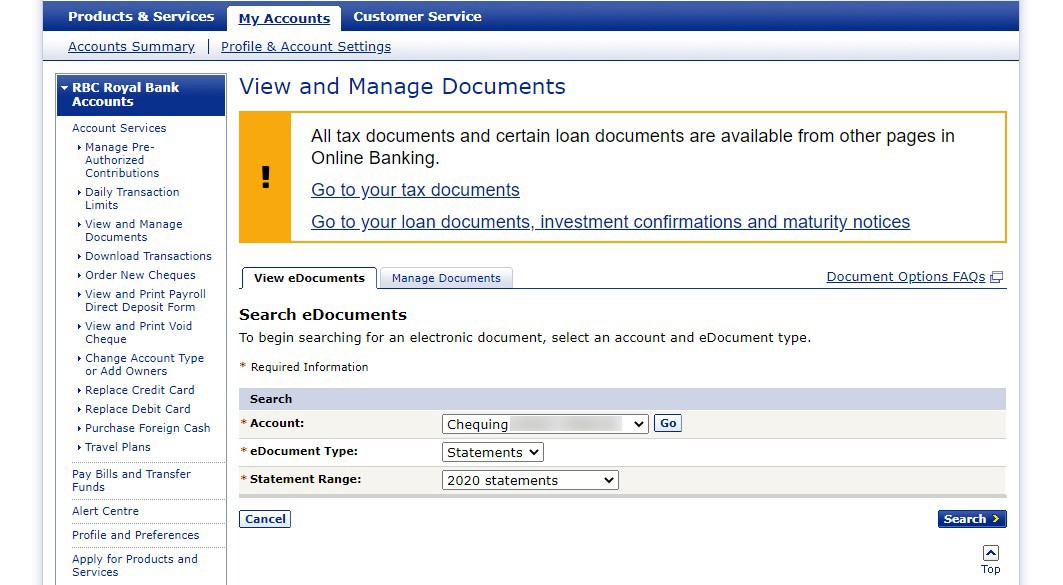Viewport: 1063px width, 585px height.
Task: Open the eDocument Type Statements dropdown
Action: pos(493,452)
